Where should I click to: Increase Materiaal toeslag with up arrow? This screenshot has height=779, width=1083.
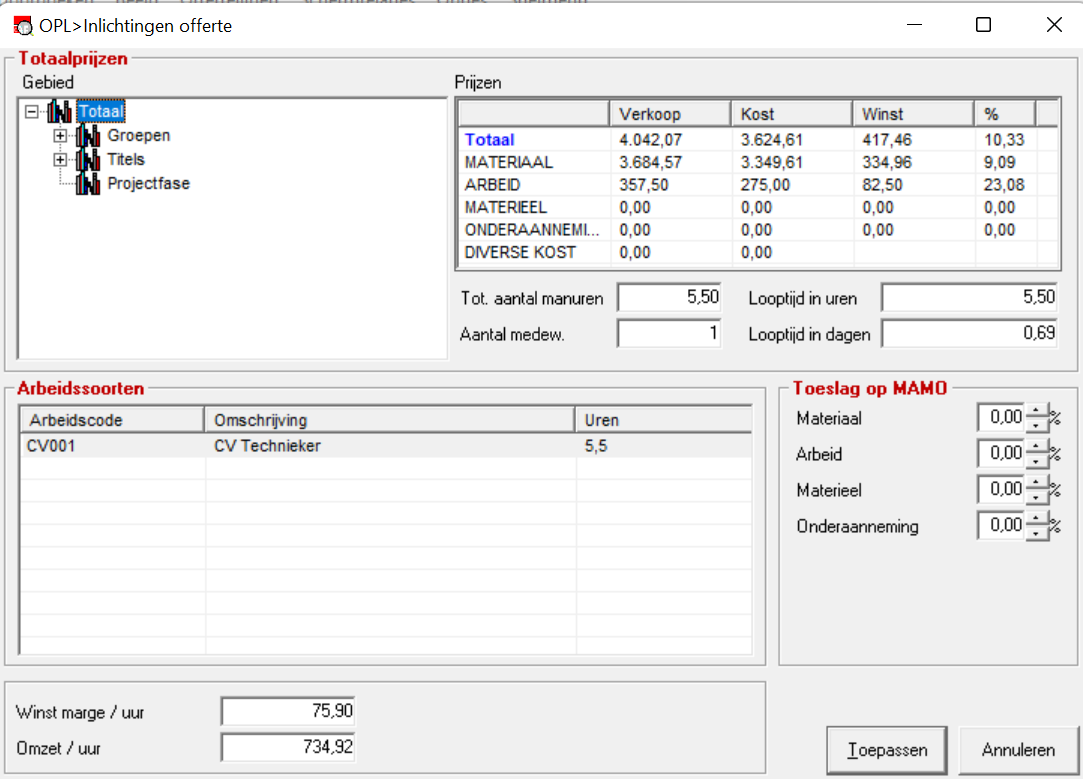pyautogui.click(x=1036, y=411)
